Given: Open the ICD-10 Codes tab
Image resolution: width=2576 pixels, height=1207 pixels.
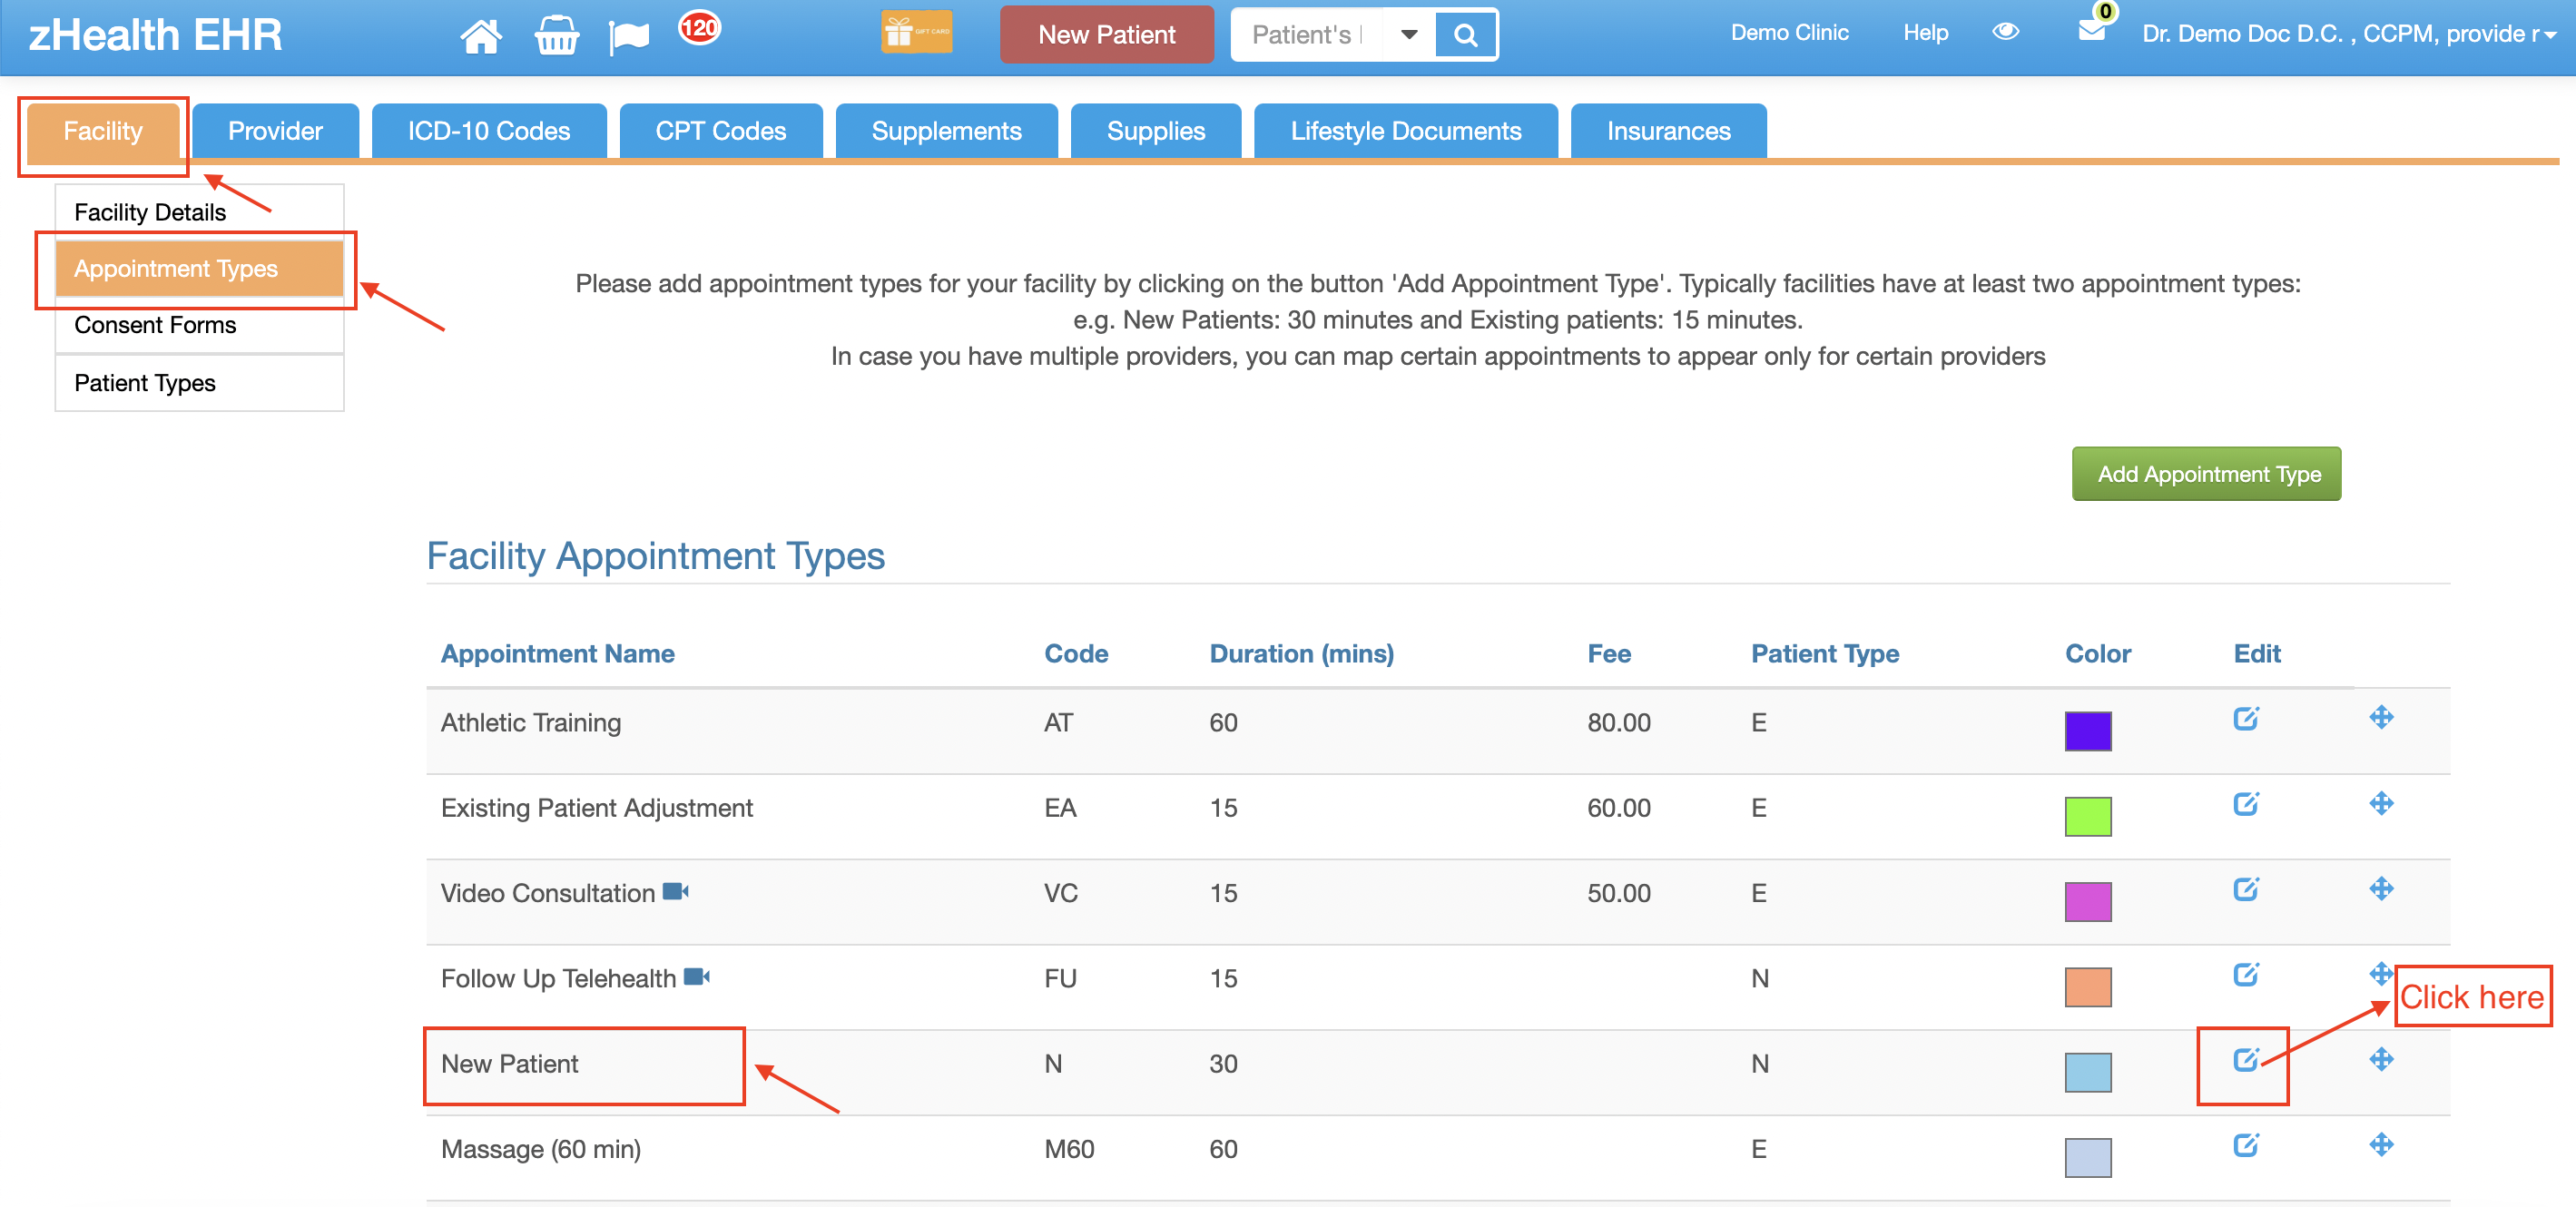Looking at the screenshot, I should (x=489, y=131).
